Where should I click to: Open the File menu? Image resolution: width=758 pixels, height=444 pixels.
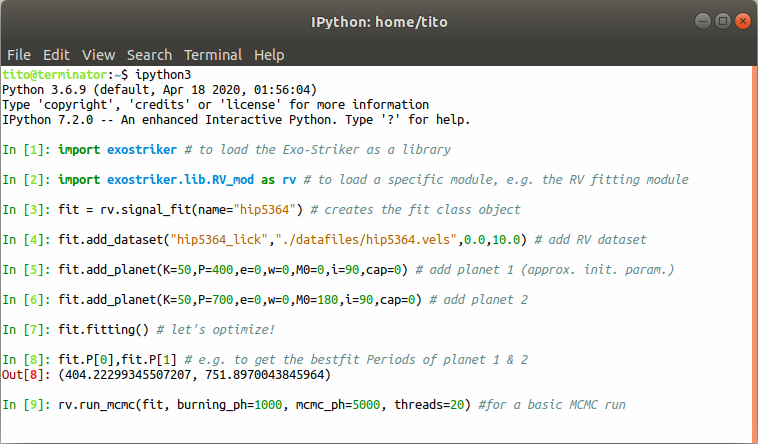tap(19, 55)
